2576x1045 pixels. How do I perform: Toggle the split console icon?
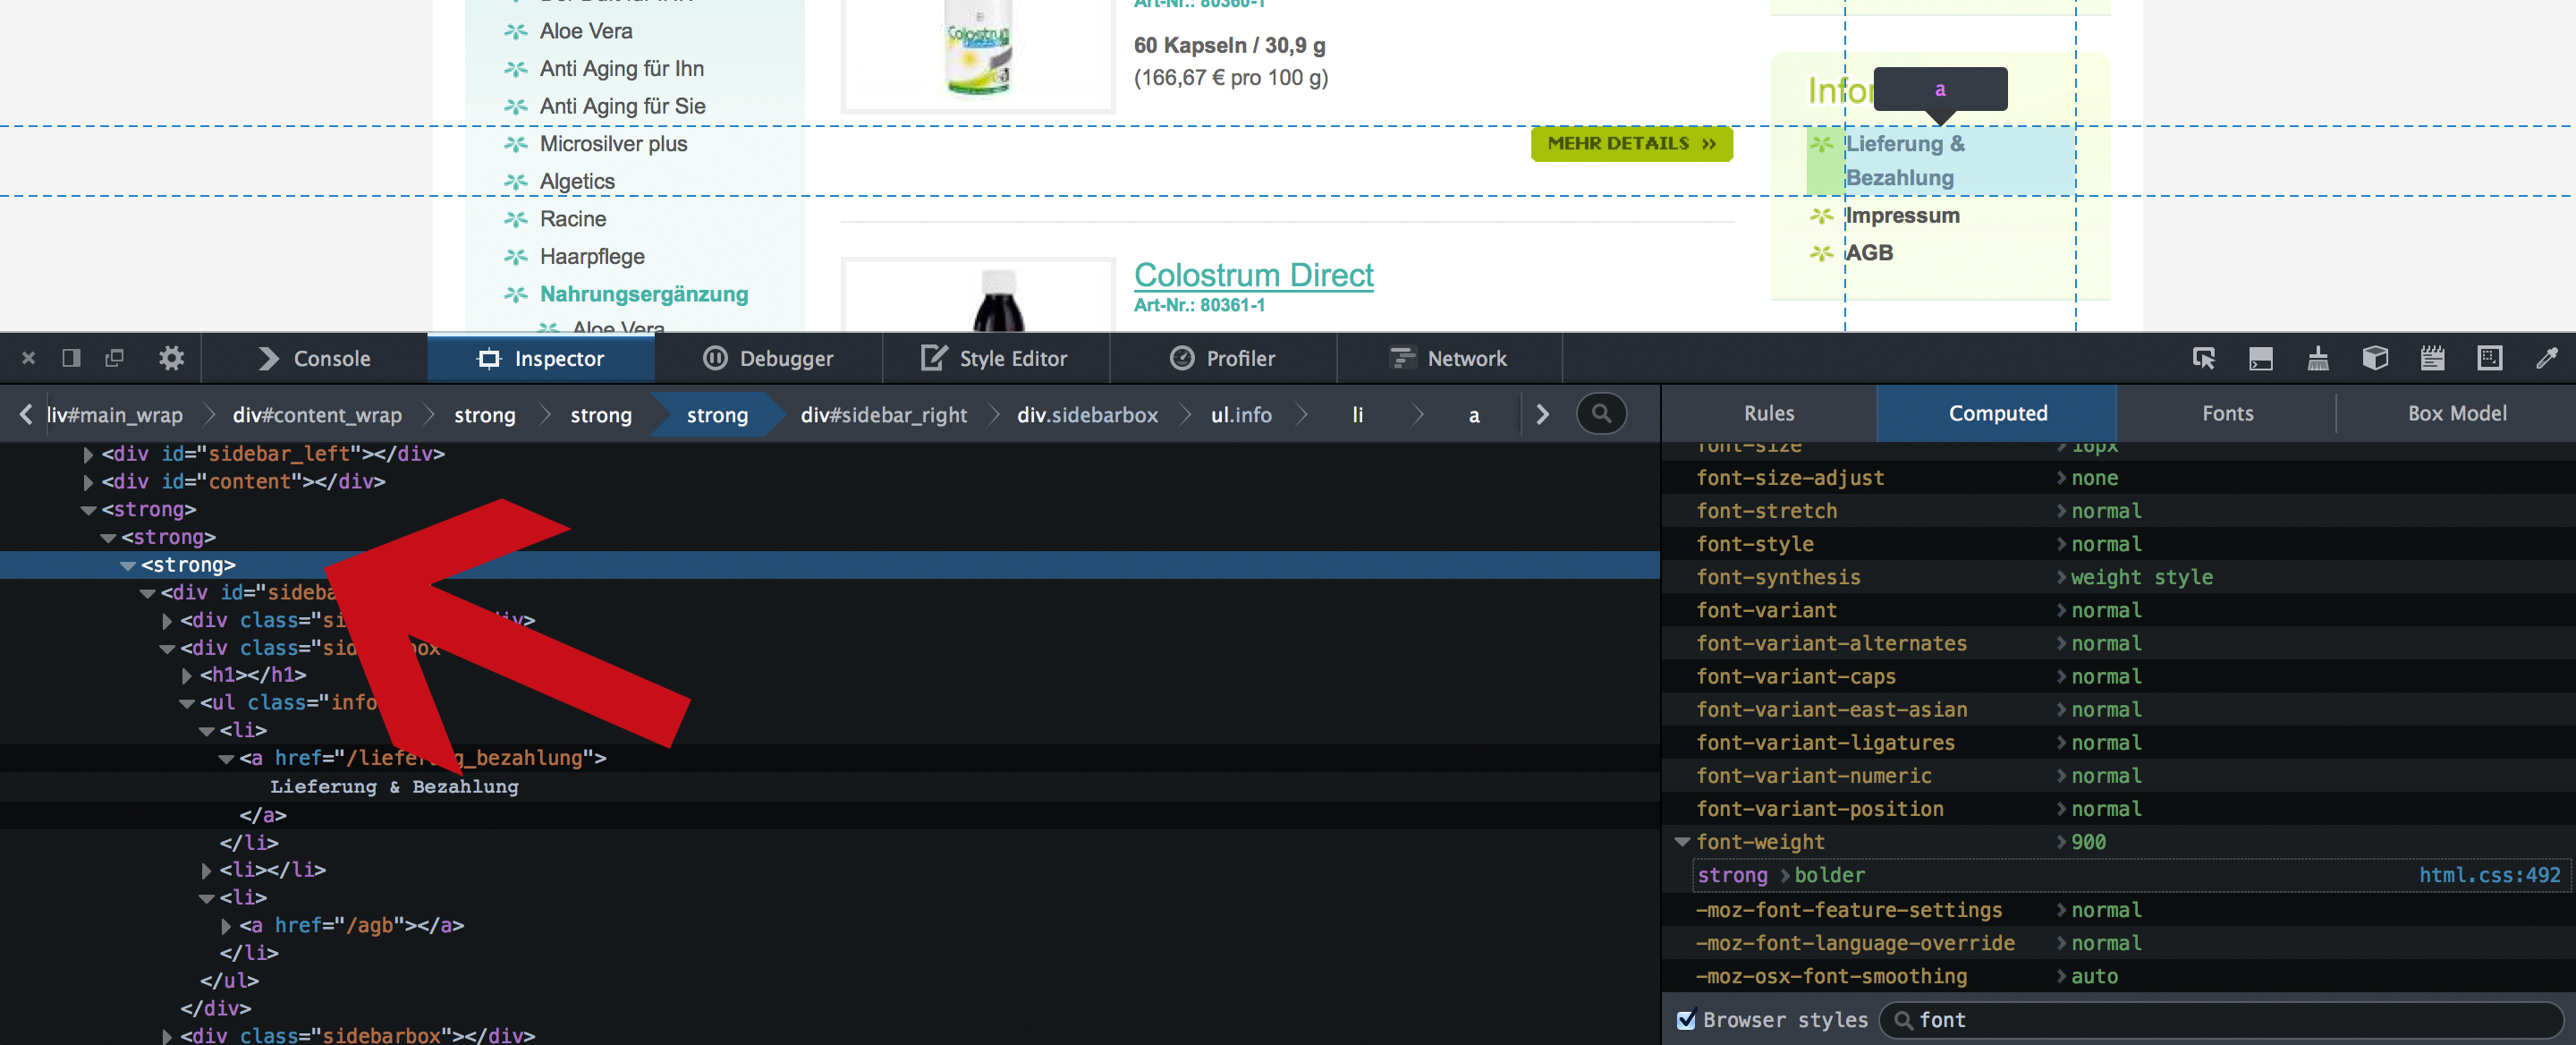coord(2260,358)
